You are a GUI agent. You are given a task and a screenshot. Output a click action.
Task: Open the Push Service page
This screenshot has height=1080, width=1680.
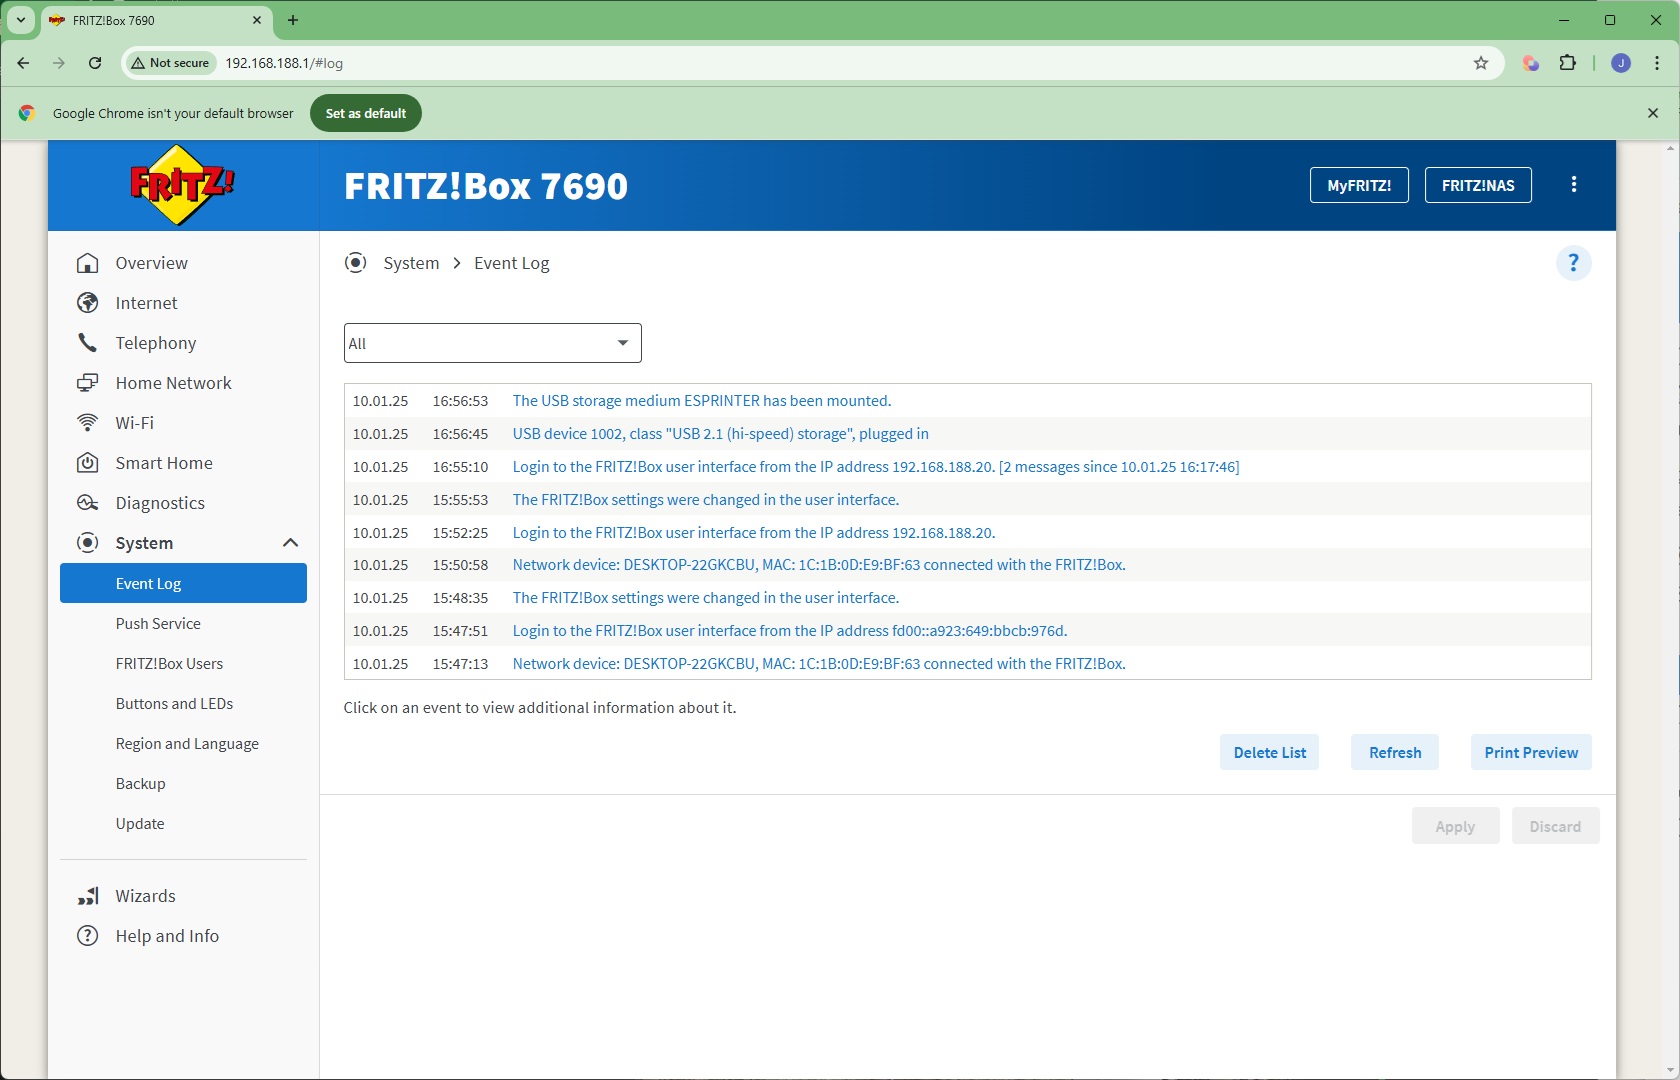click(x=158, y=623)
